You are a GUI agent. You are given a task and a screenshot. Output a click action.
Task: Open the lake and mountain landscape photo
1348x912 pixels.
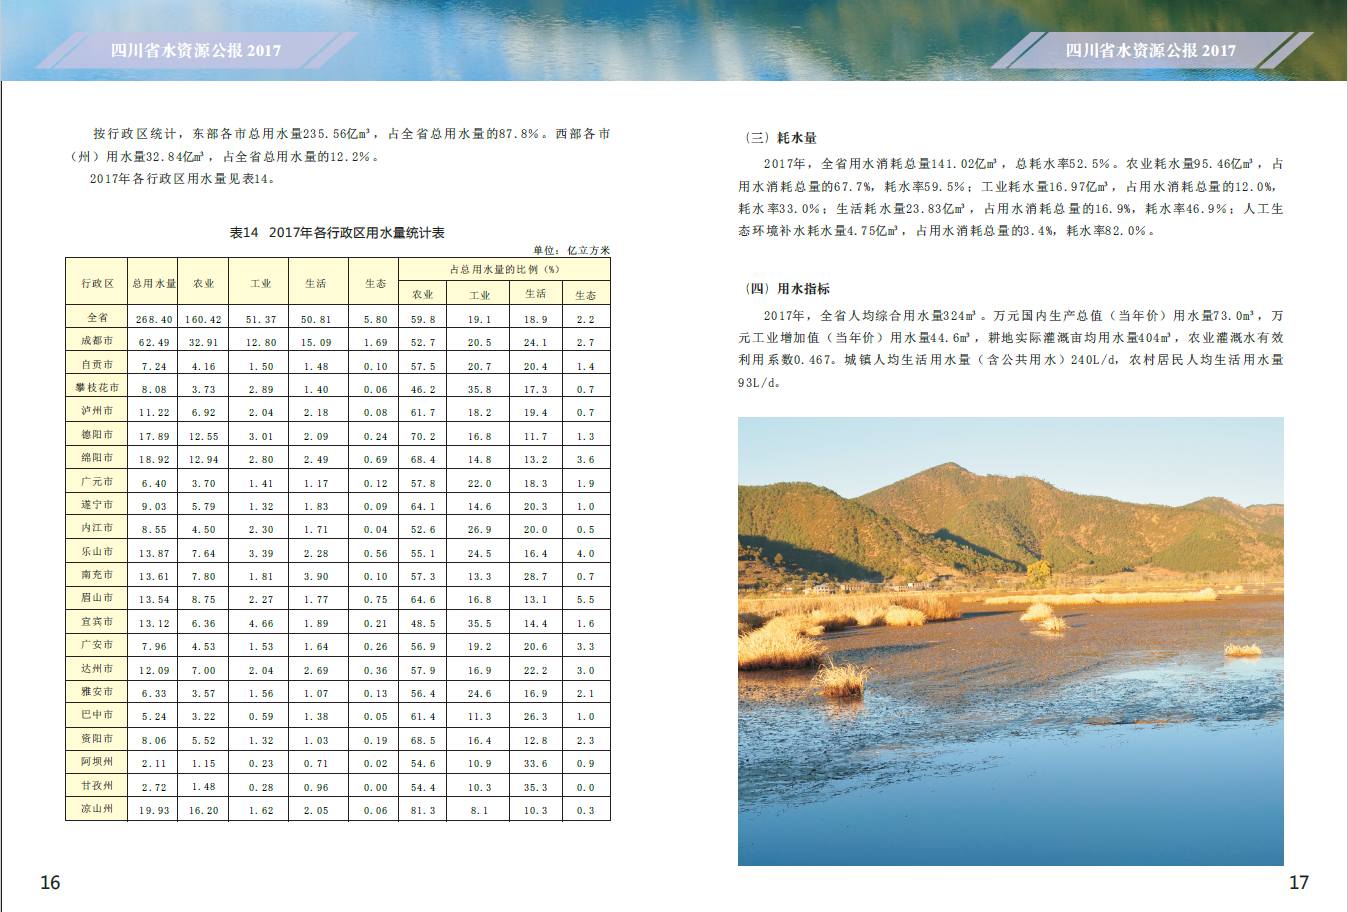[x=1010, y=641]
